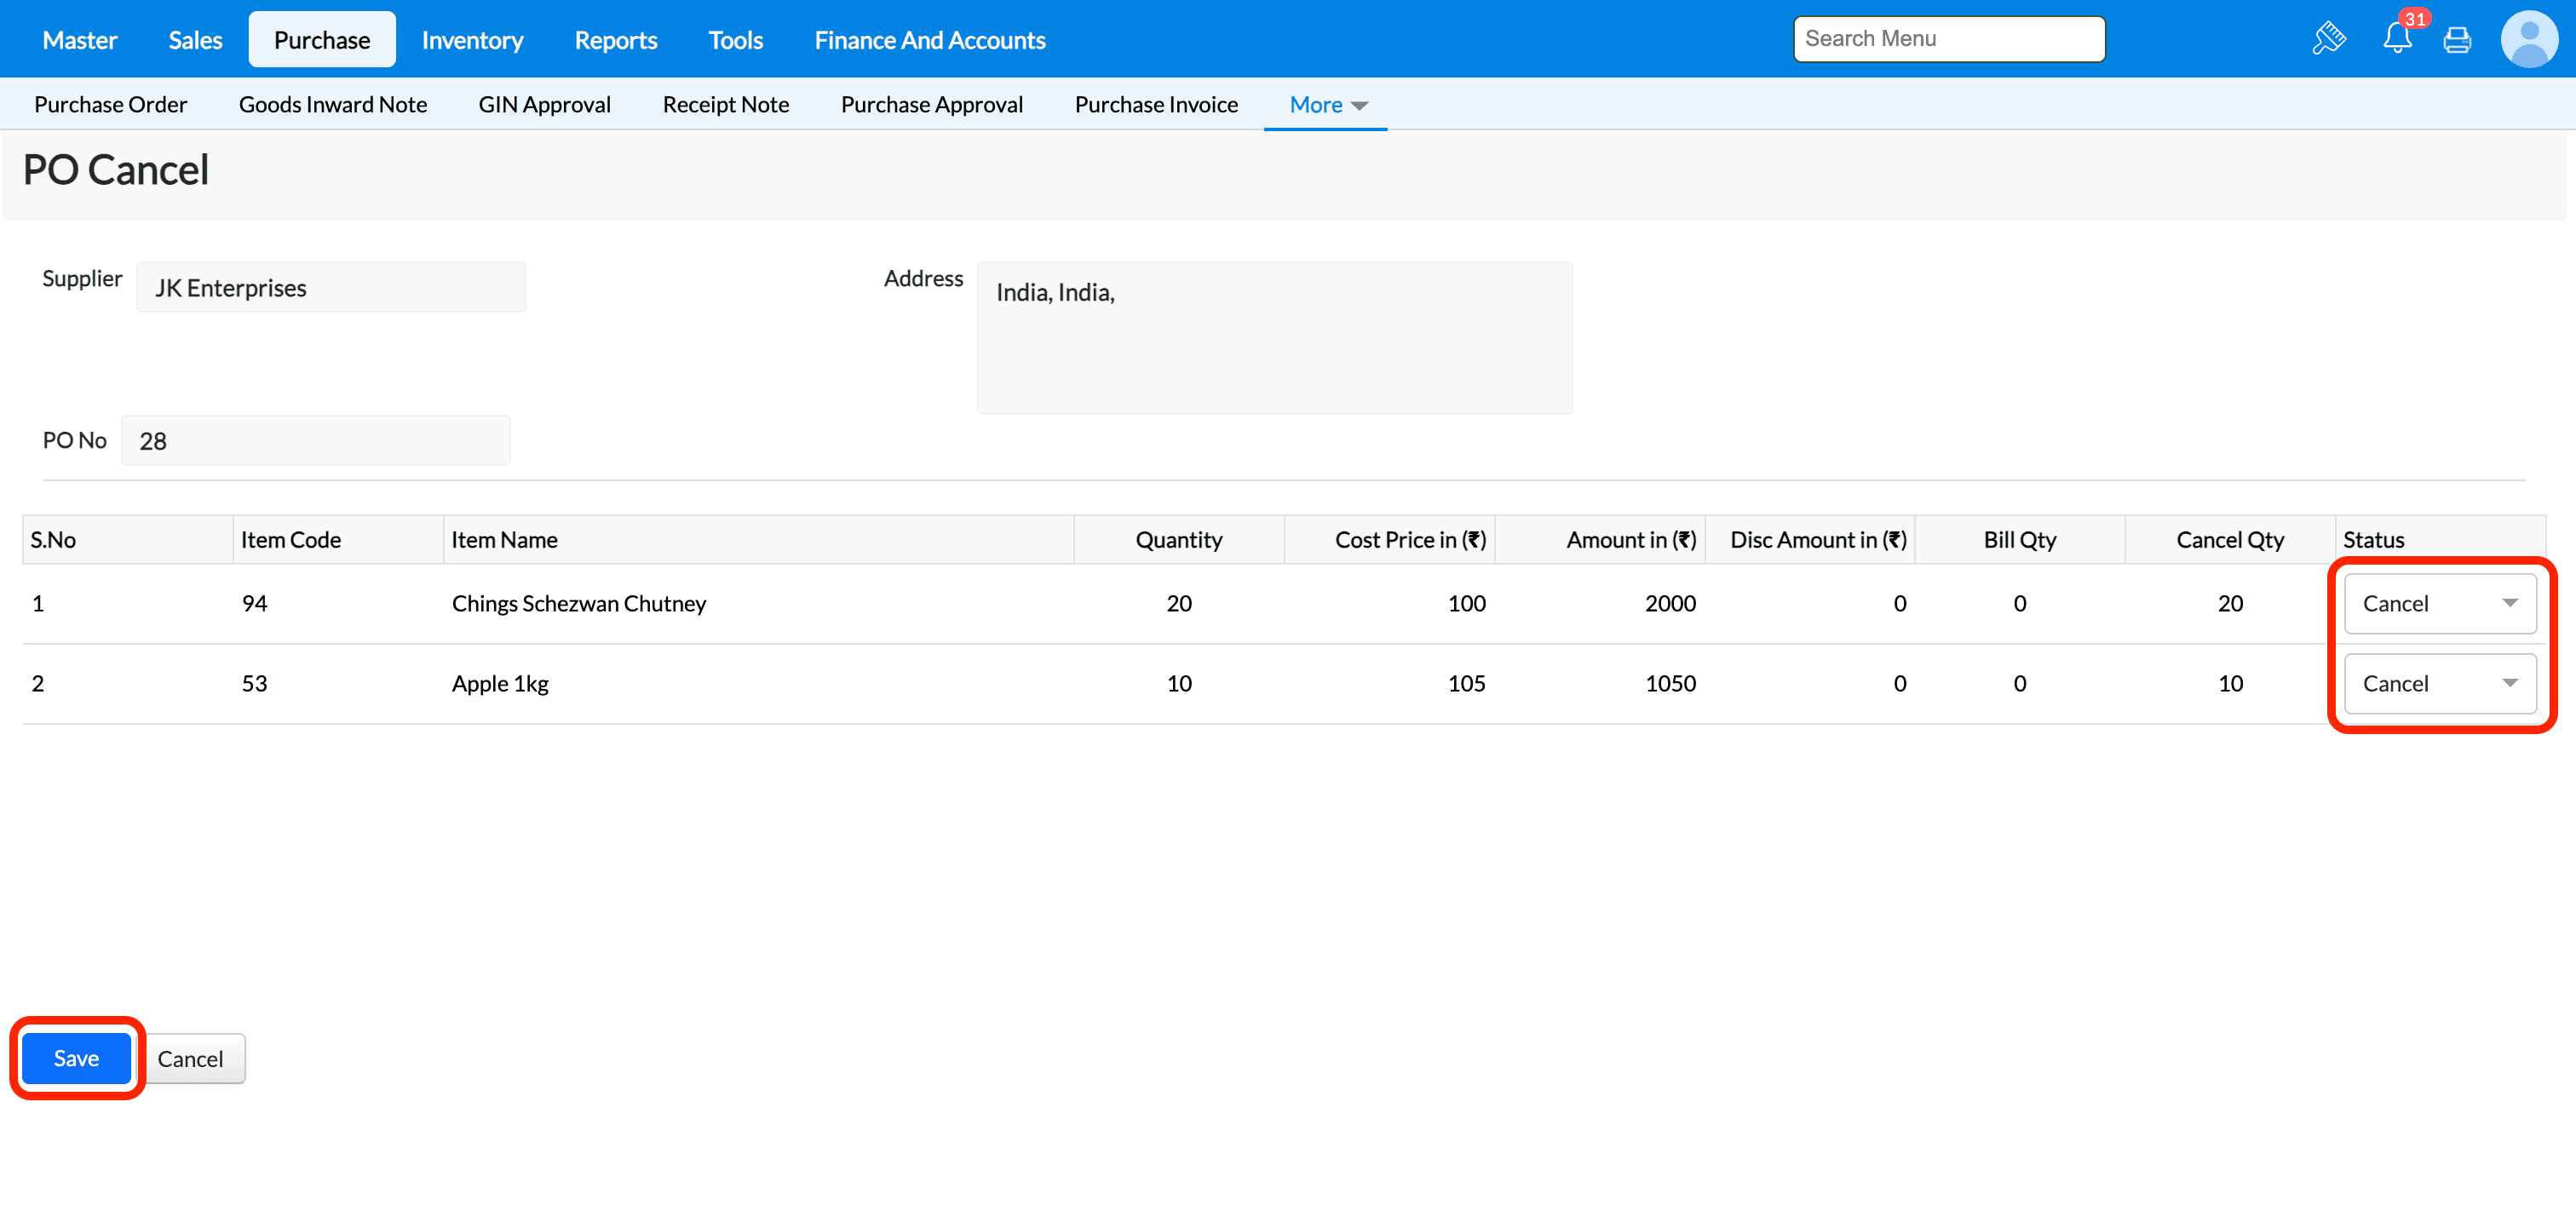2576x1211 pixels.
Task: Click the blue Save button
Action: (x=76, y=1058)
